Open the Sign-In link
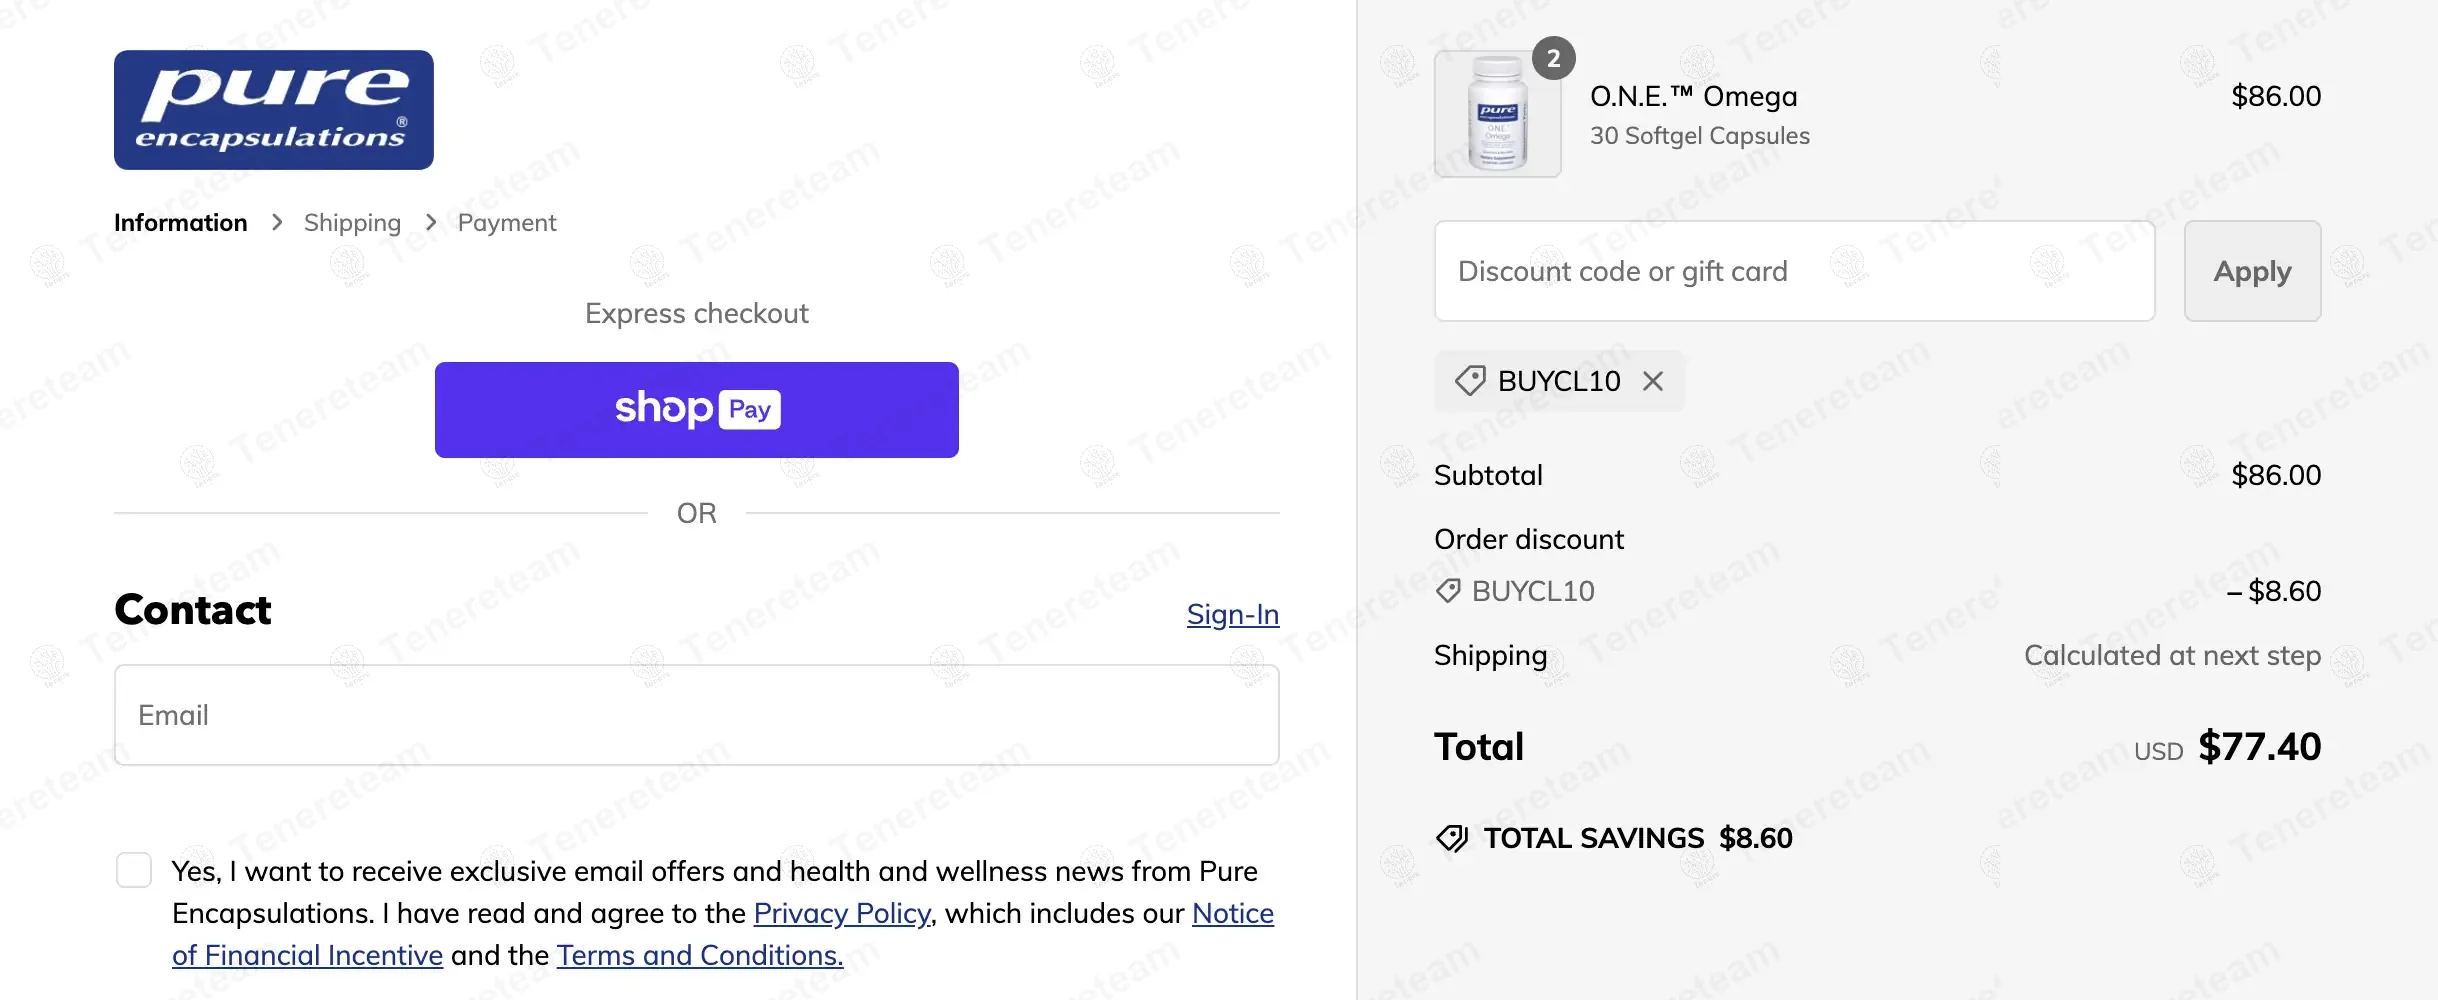 tap(1232, 614)
